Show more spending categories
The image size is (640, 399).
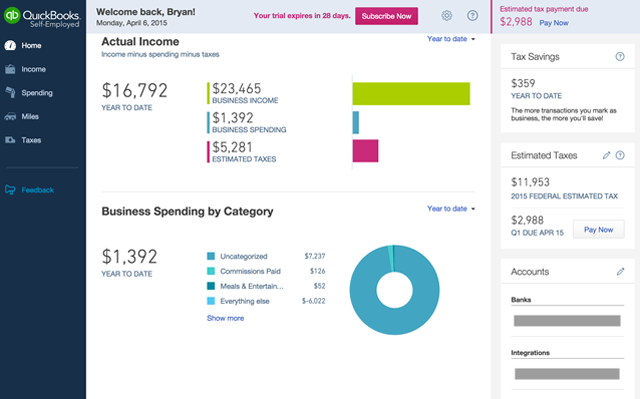(x=225, y=318)
